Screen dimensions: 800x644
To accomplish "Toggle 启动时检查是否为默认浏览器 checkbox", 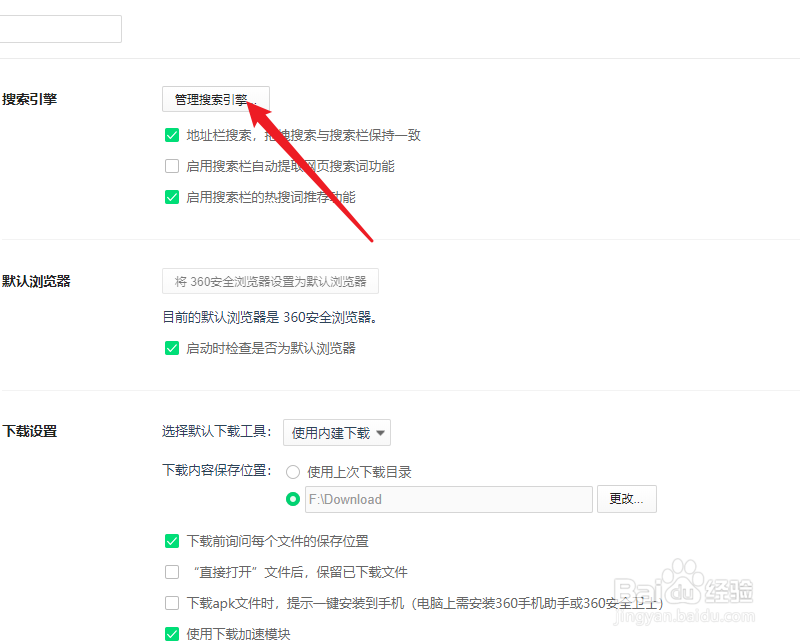I will (x=172, y=349).
